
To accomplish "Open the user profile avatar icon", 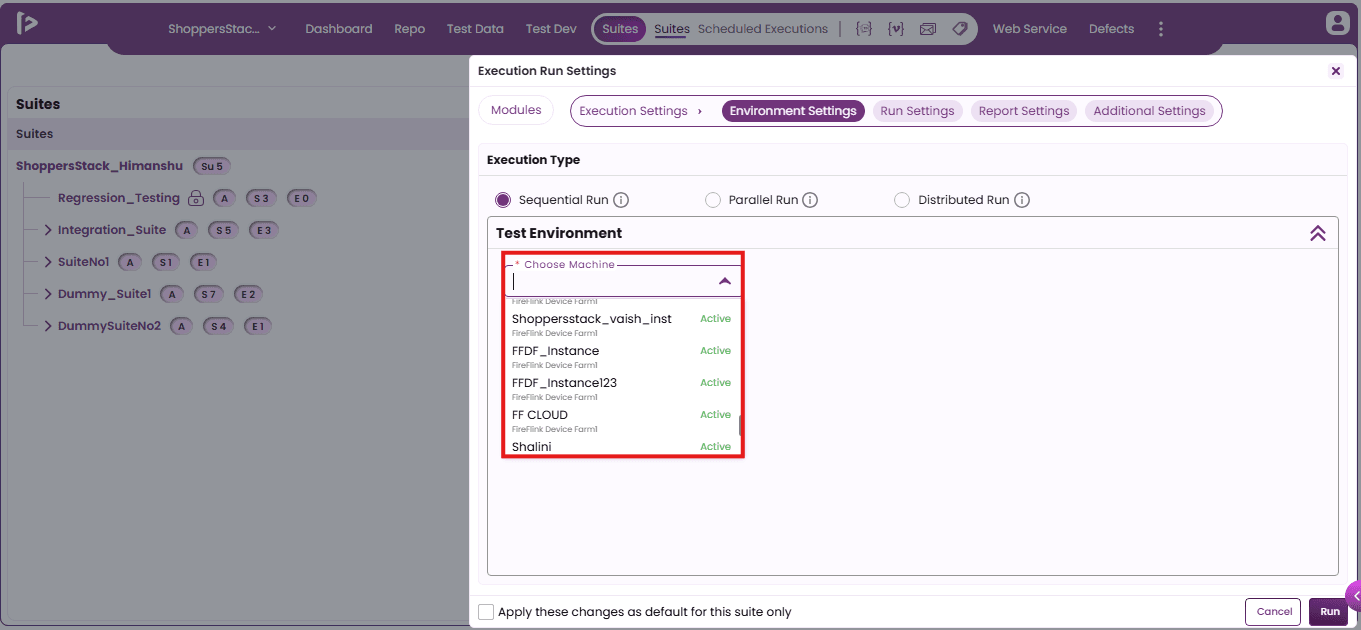I will [x=1336, y=23].
